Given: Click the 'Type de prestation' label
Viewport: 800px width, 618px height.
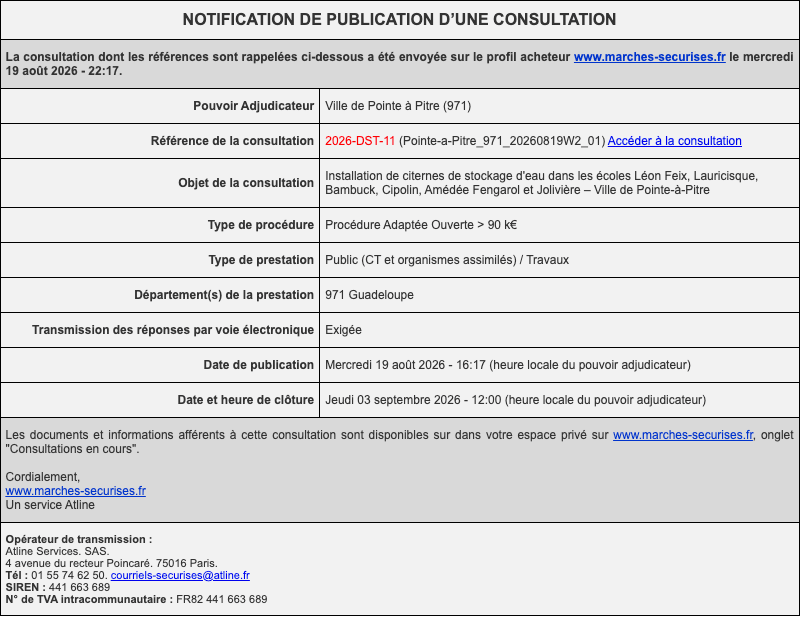Looking at the screenshot, I should 261,260.
